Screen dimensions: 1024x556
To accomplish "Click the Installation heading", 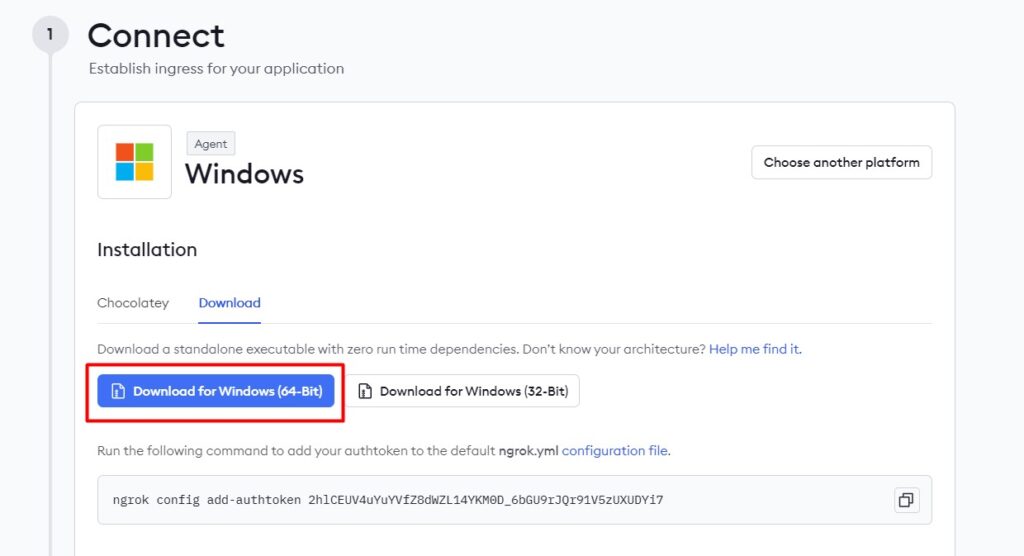I will click(147, 250).
